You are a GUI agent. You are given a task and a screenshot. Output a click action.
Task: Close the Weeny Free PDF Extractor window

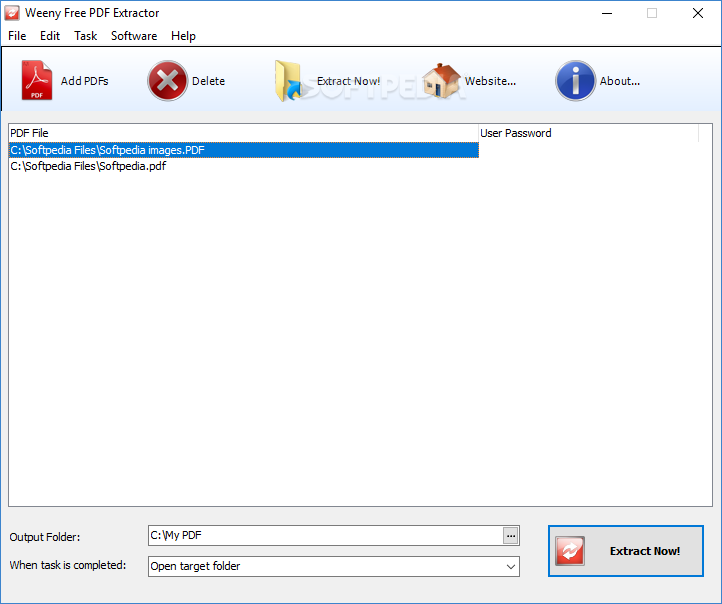pos(698,13)
